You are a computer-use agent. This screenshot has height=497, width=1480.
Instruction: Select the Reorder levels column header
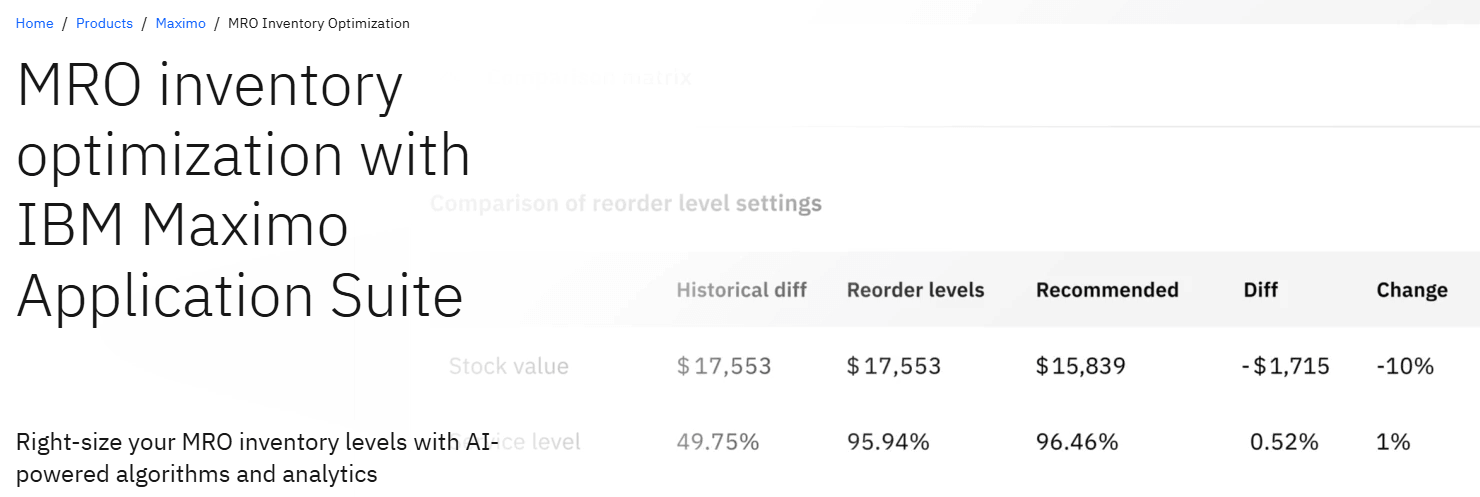coord(915,290)
